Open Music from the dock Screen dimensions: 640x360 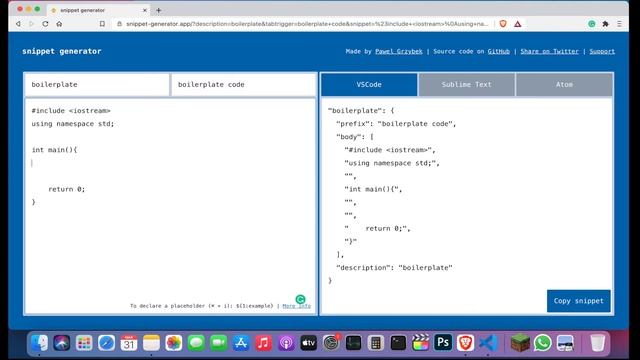(264, 343)
